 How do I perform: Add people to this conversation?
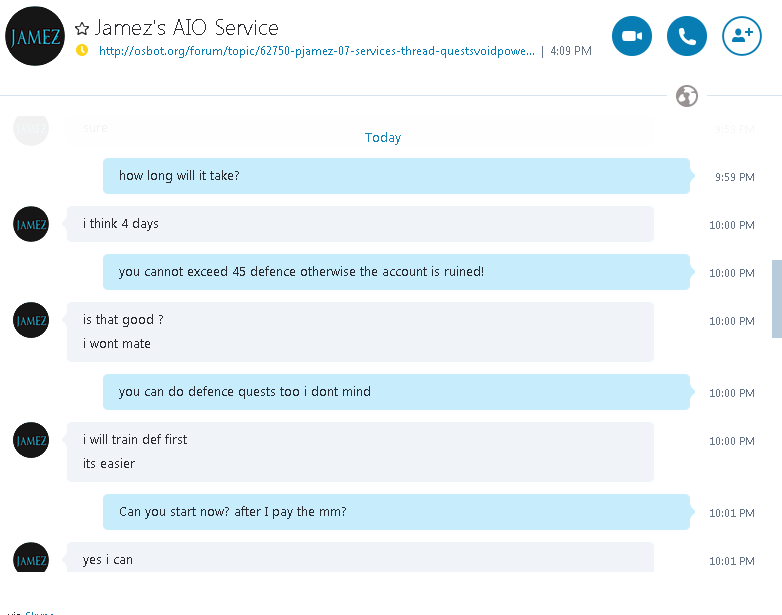pyautogui.click(x=741, y=36)
